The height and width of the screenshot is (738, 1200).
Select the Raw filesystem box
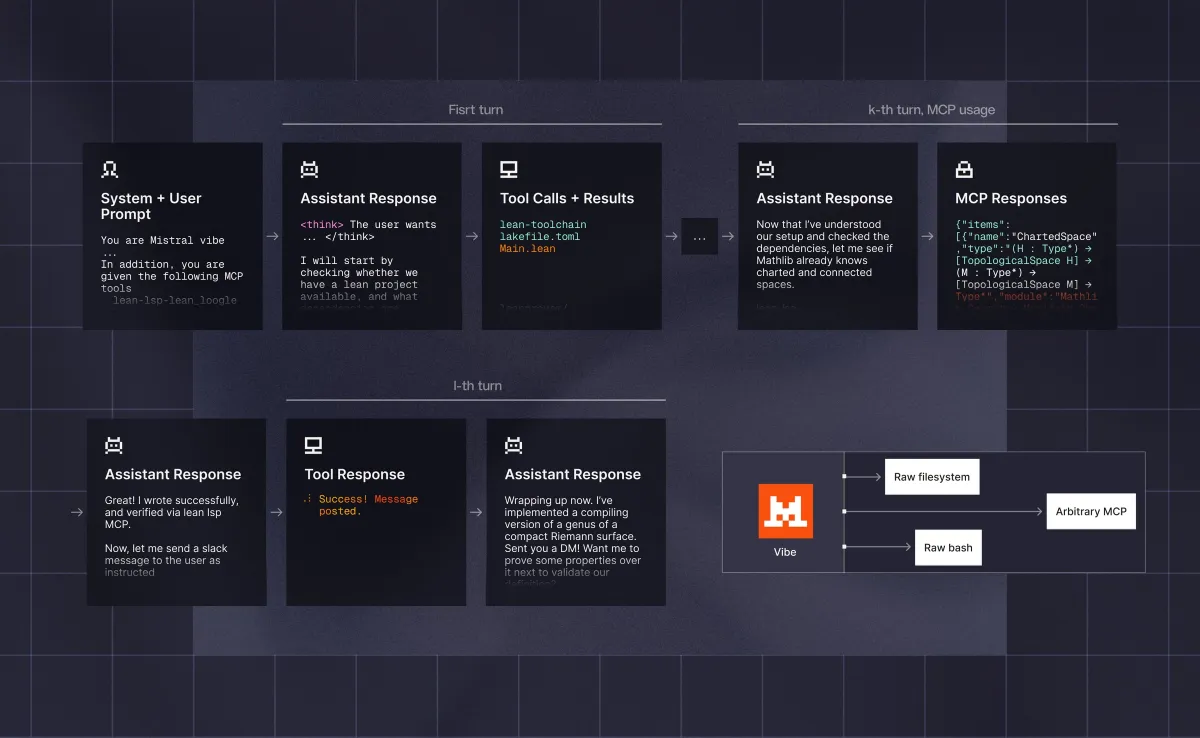(x=932, y=477)
